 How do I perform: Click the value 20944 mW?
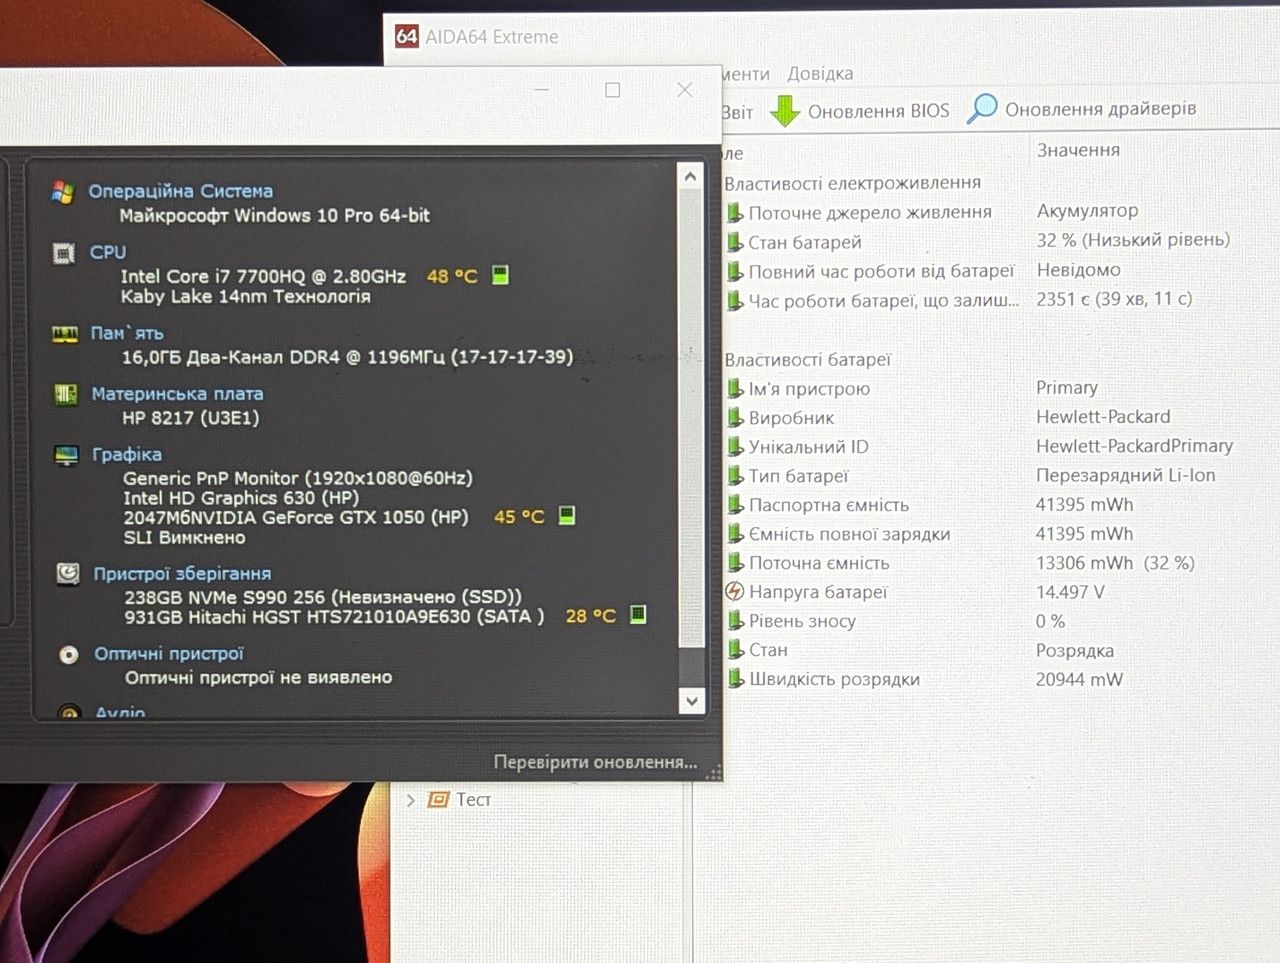pyautogui.click(x=1079, y=679)
